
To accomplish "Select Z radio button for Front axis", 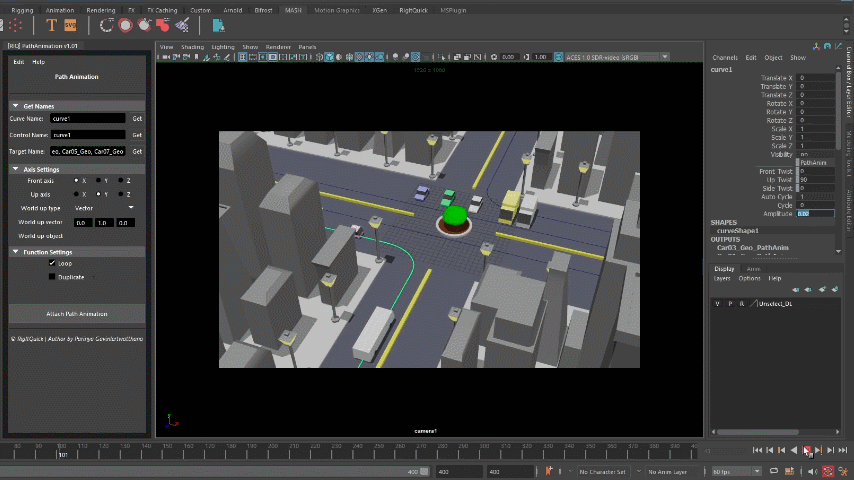I will (121, 180).
